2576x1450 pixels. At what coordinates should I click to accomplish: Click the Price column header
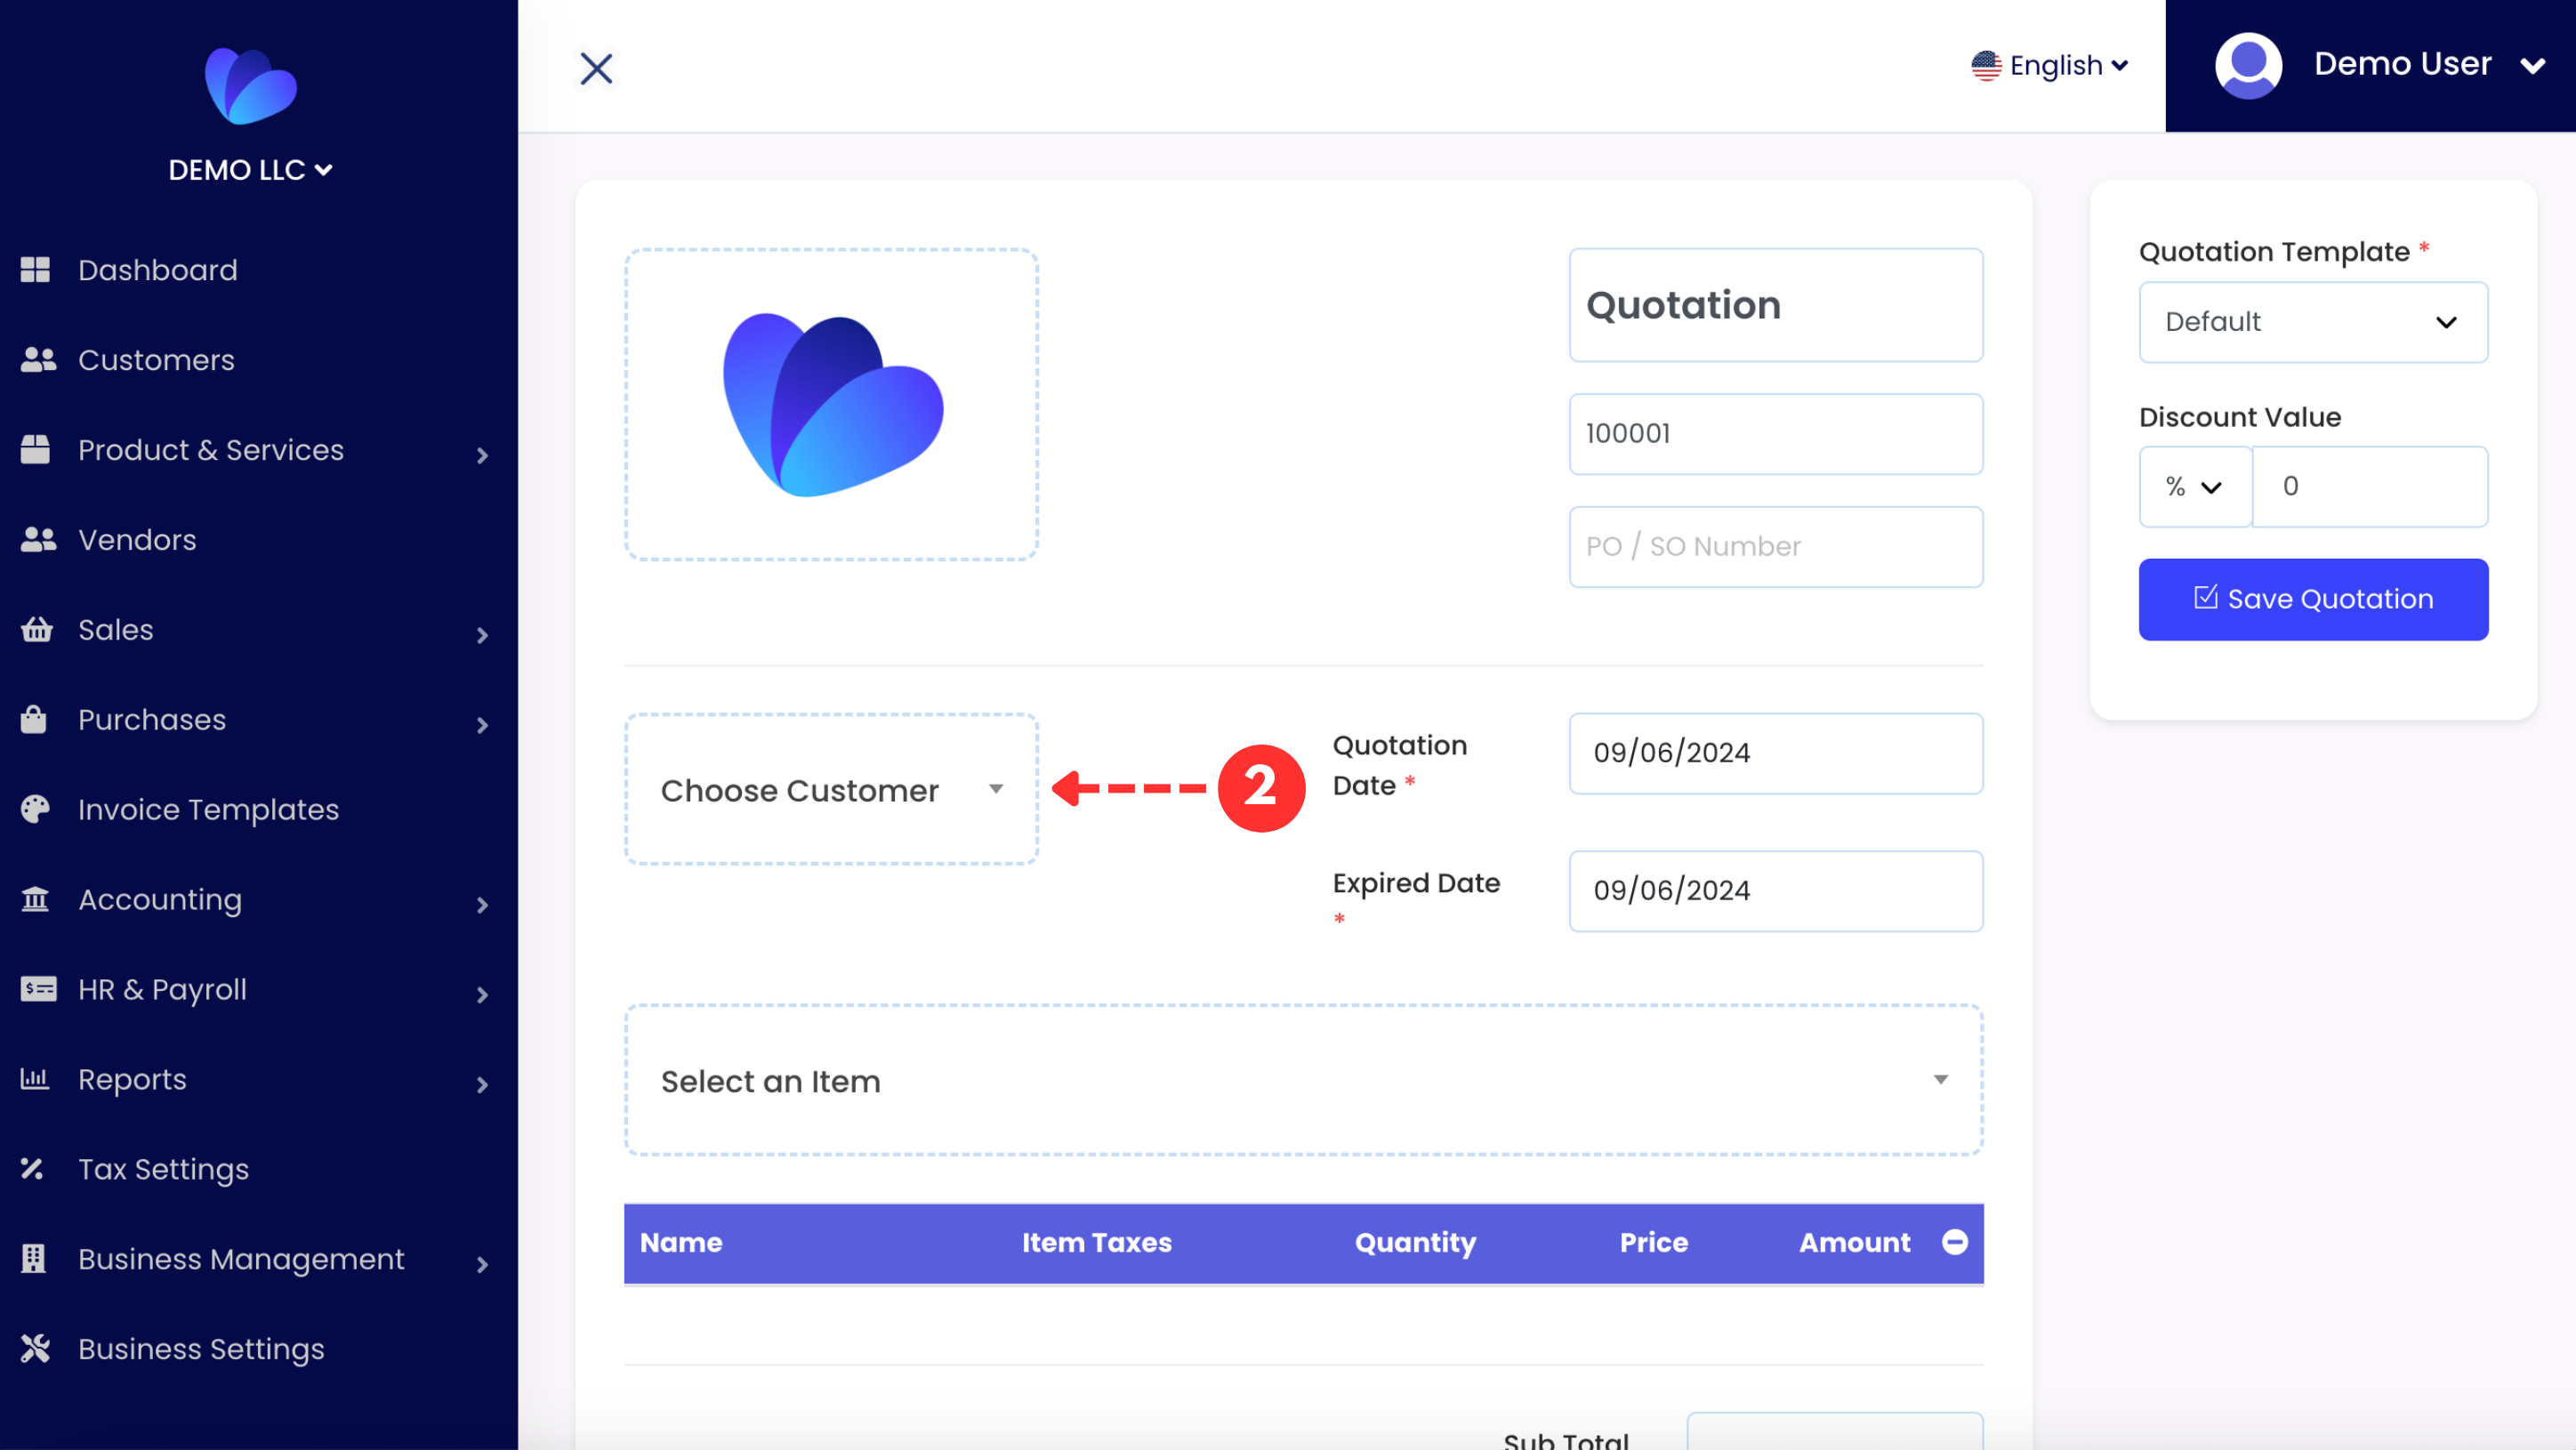1653,1242
